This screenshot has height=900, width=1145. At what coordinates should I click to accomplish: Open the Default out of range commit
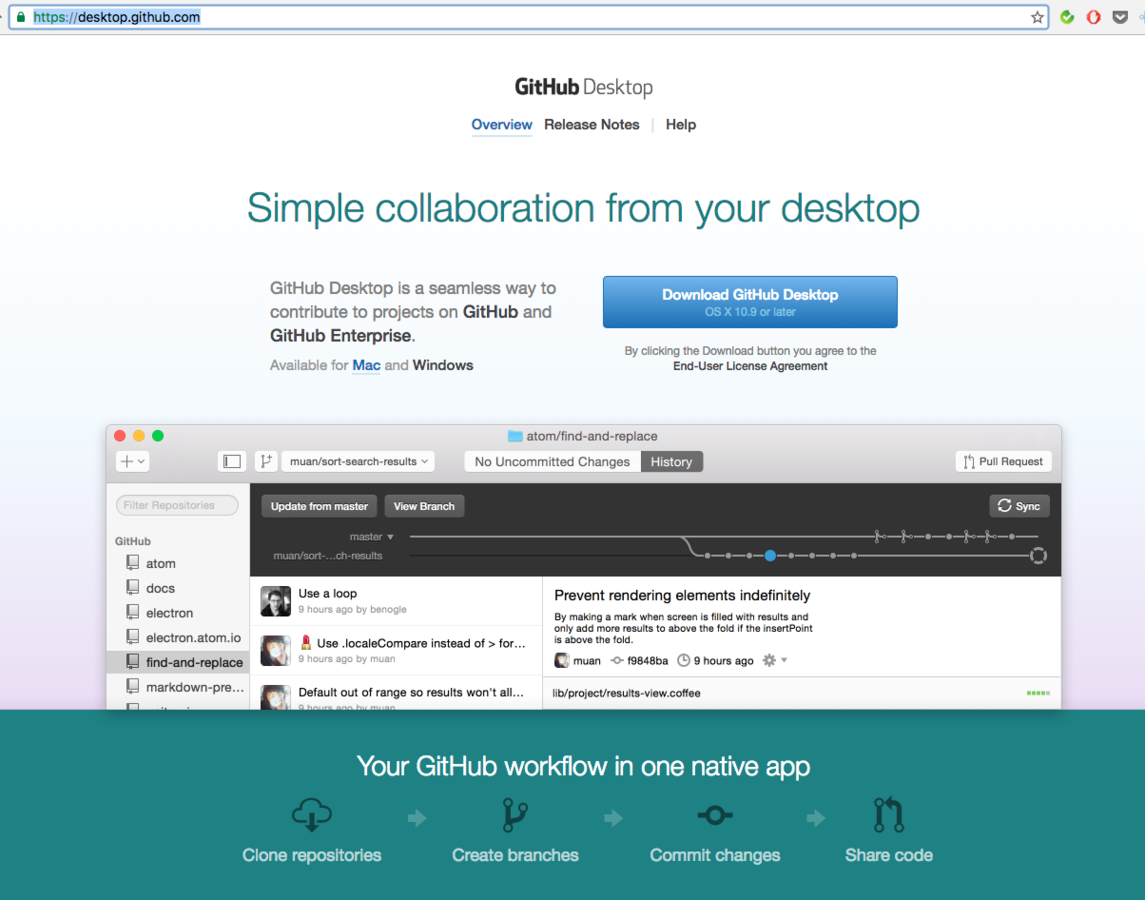point(397,693)
